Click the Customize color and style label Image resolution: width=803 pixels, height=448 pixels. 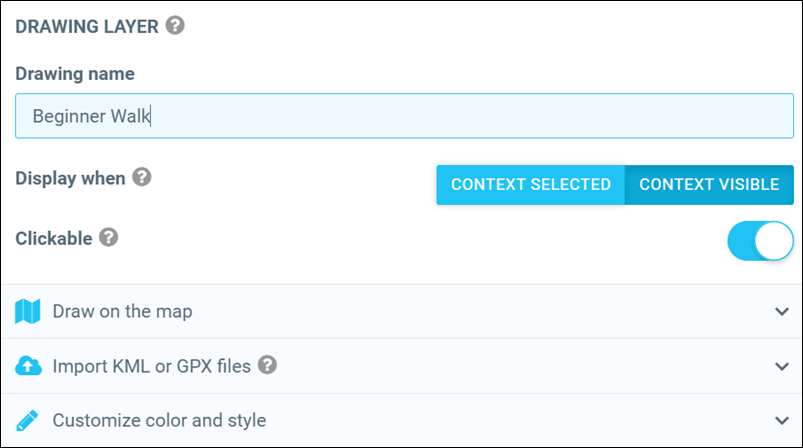[159, 420]
